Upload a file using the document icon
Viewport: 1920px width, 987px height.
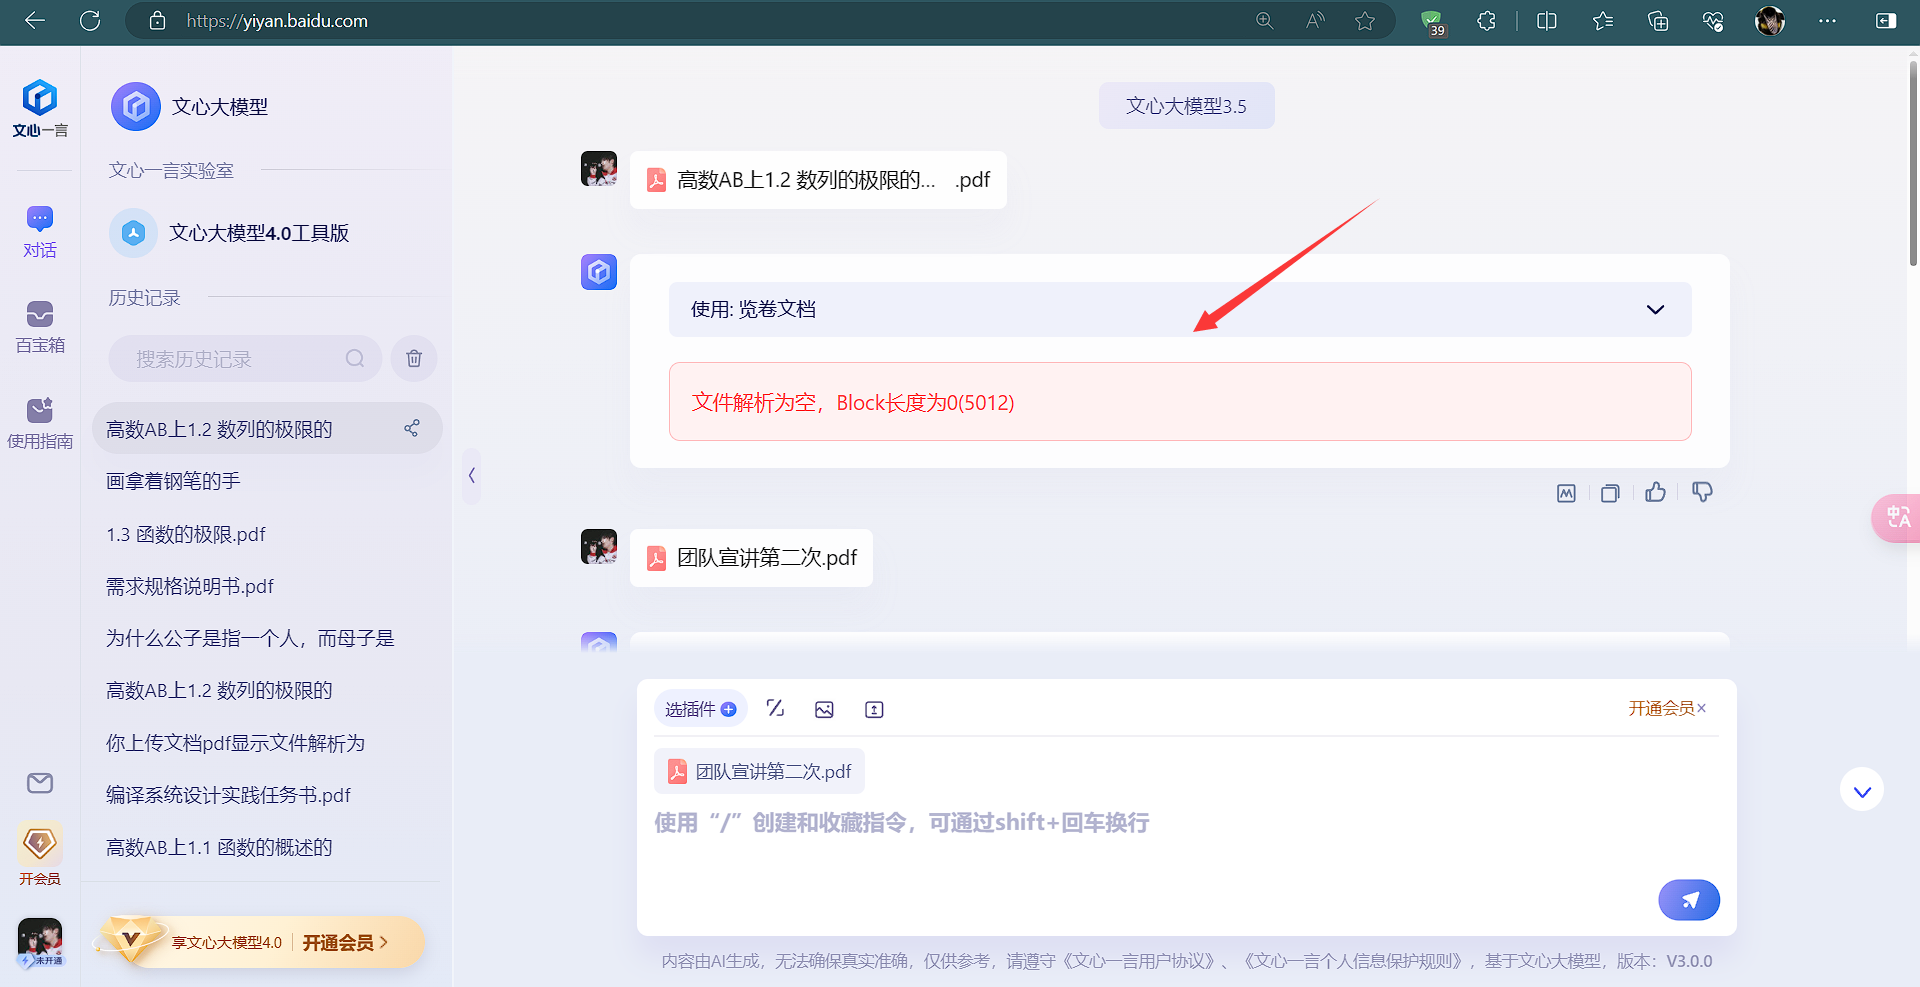pos(874,709)
